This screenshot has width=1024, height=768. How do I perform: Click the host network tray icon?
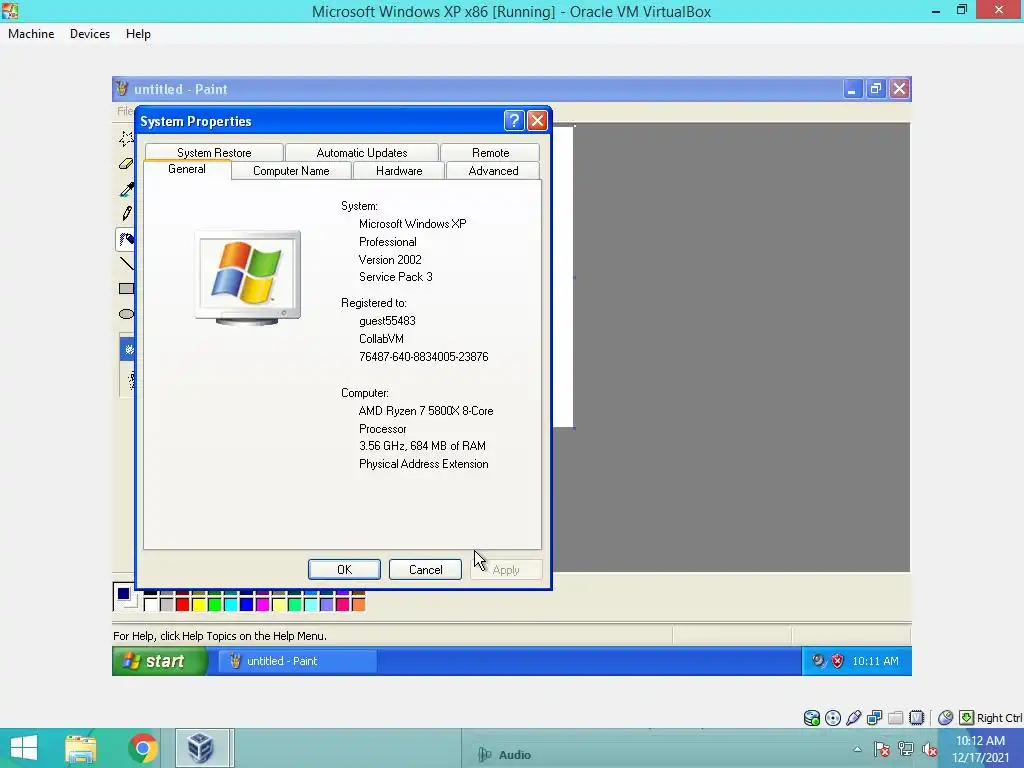(x=906, y=749)
